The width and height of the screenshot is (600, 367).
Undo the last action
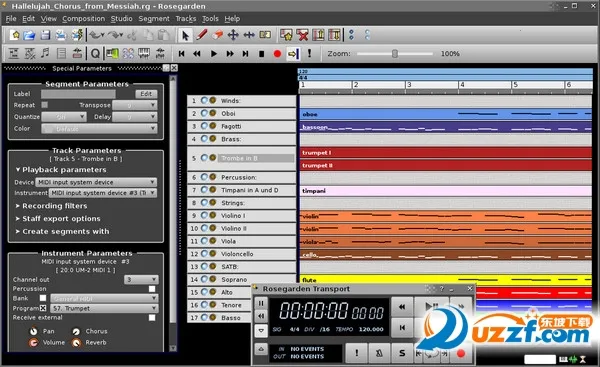pos(96,35)
